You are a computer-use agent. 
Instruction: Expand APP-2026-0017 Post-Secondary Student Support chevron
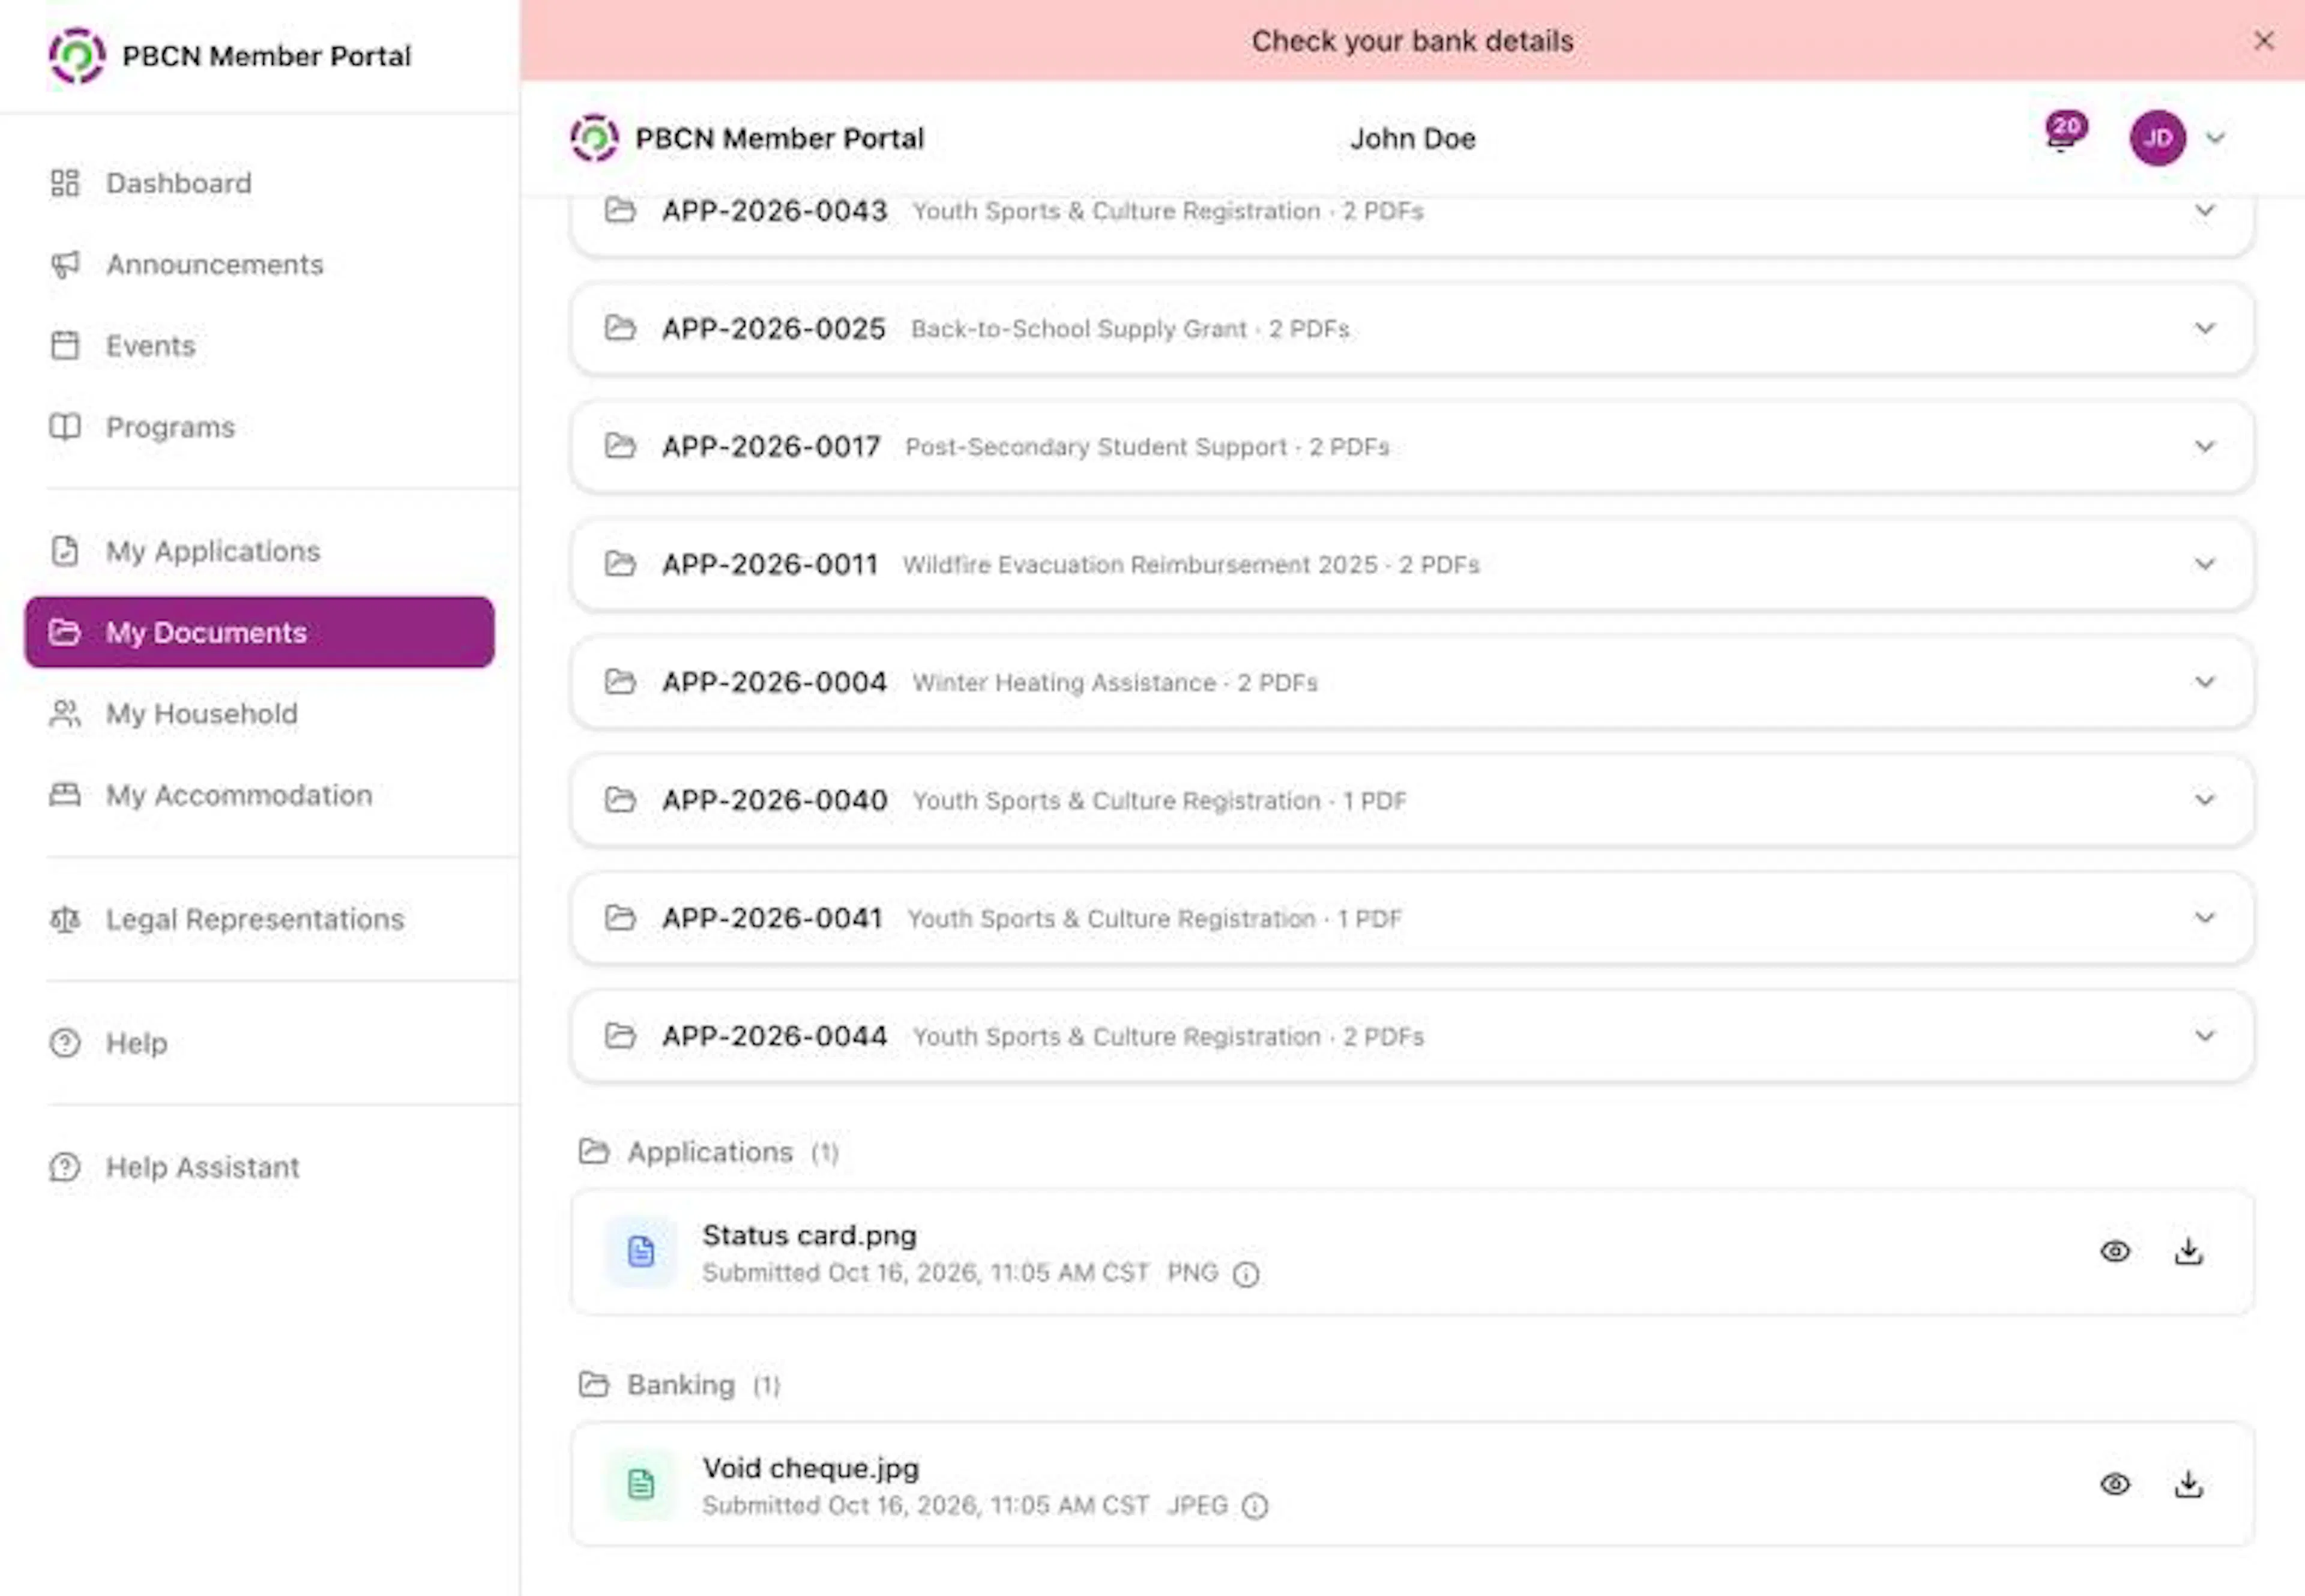(x=2204, y=446)
